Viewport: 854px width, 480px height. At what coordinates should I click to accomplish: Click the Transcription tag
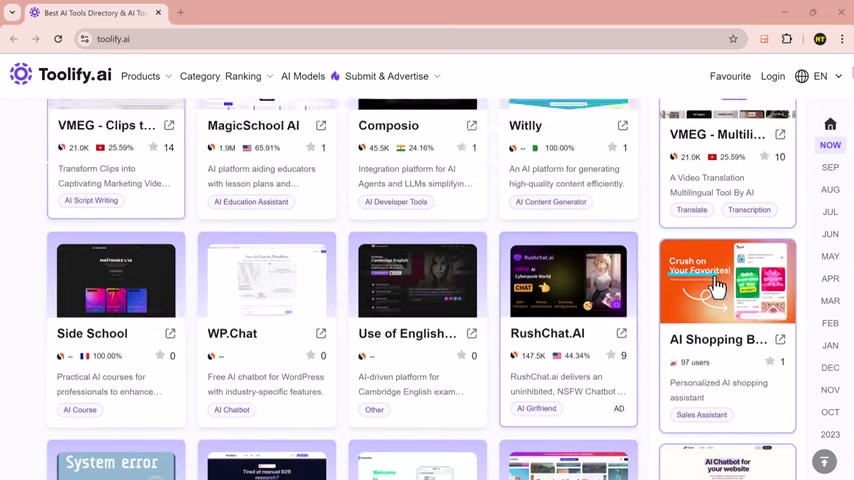click(749, 210)
